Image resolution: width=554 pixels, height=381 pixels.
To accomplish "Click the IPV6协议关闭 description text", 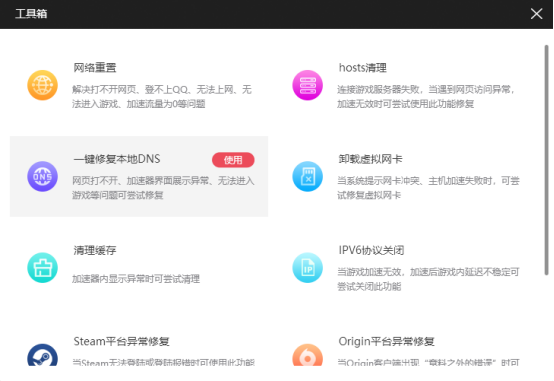I will pos(428,279).
